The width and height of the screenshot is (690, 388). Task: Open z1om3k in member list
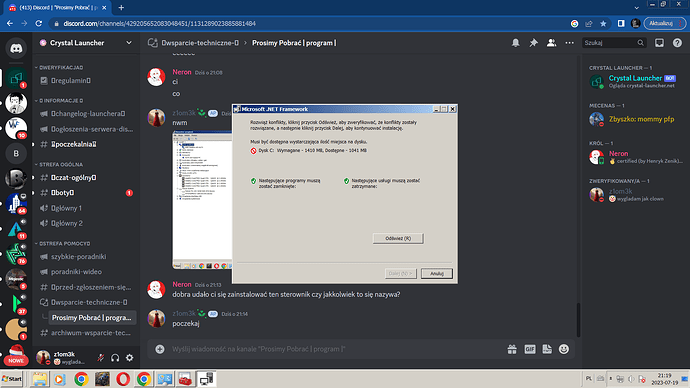[x=635, y=194]
